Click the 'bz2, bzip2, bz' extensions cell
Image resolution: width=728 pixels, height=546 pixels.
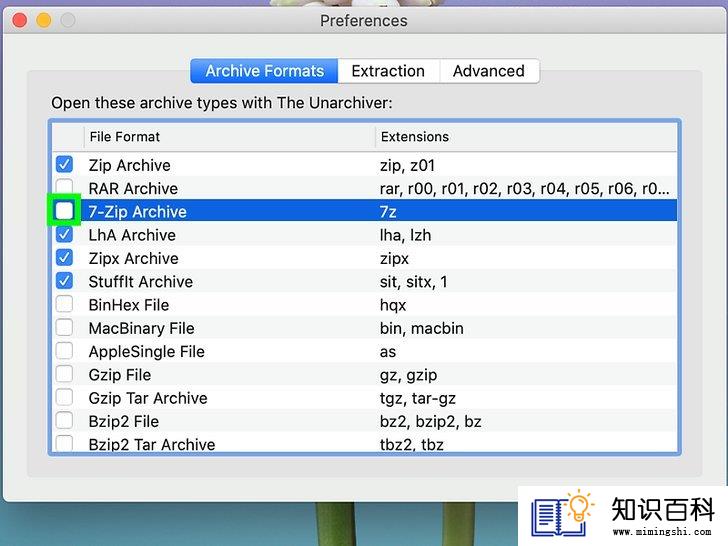tap(430, 421)
